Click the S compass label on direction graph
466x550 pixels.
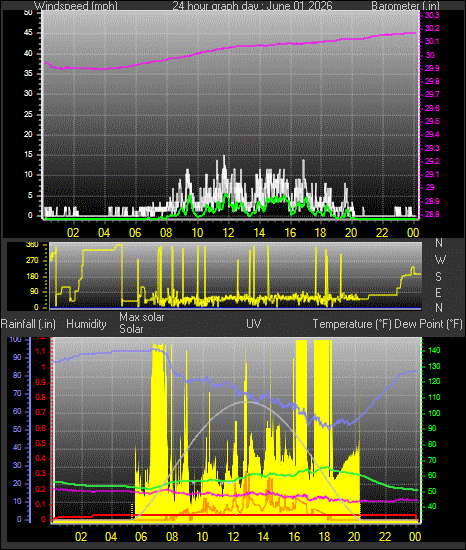438,277
